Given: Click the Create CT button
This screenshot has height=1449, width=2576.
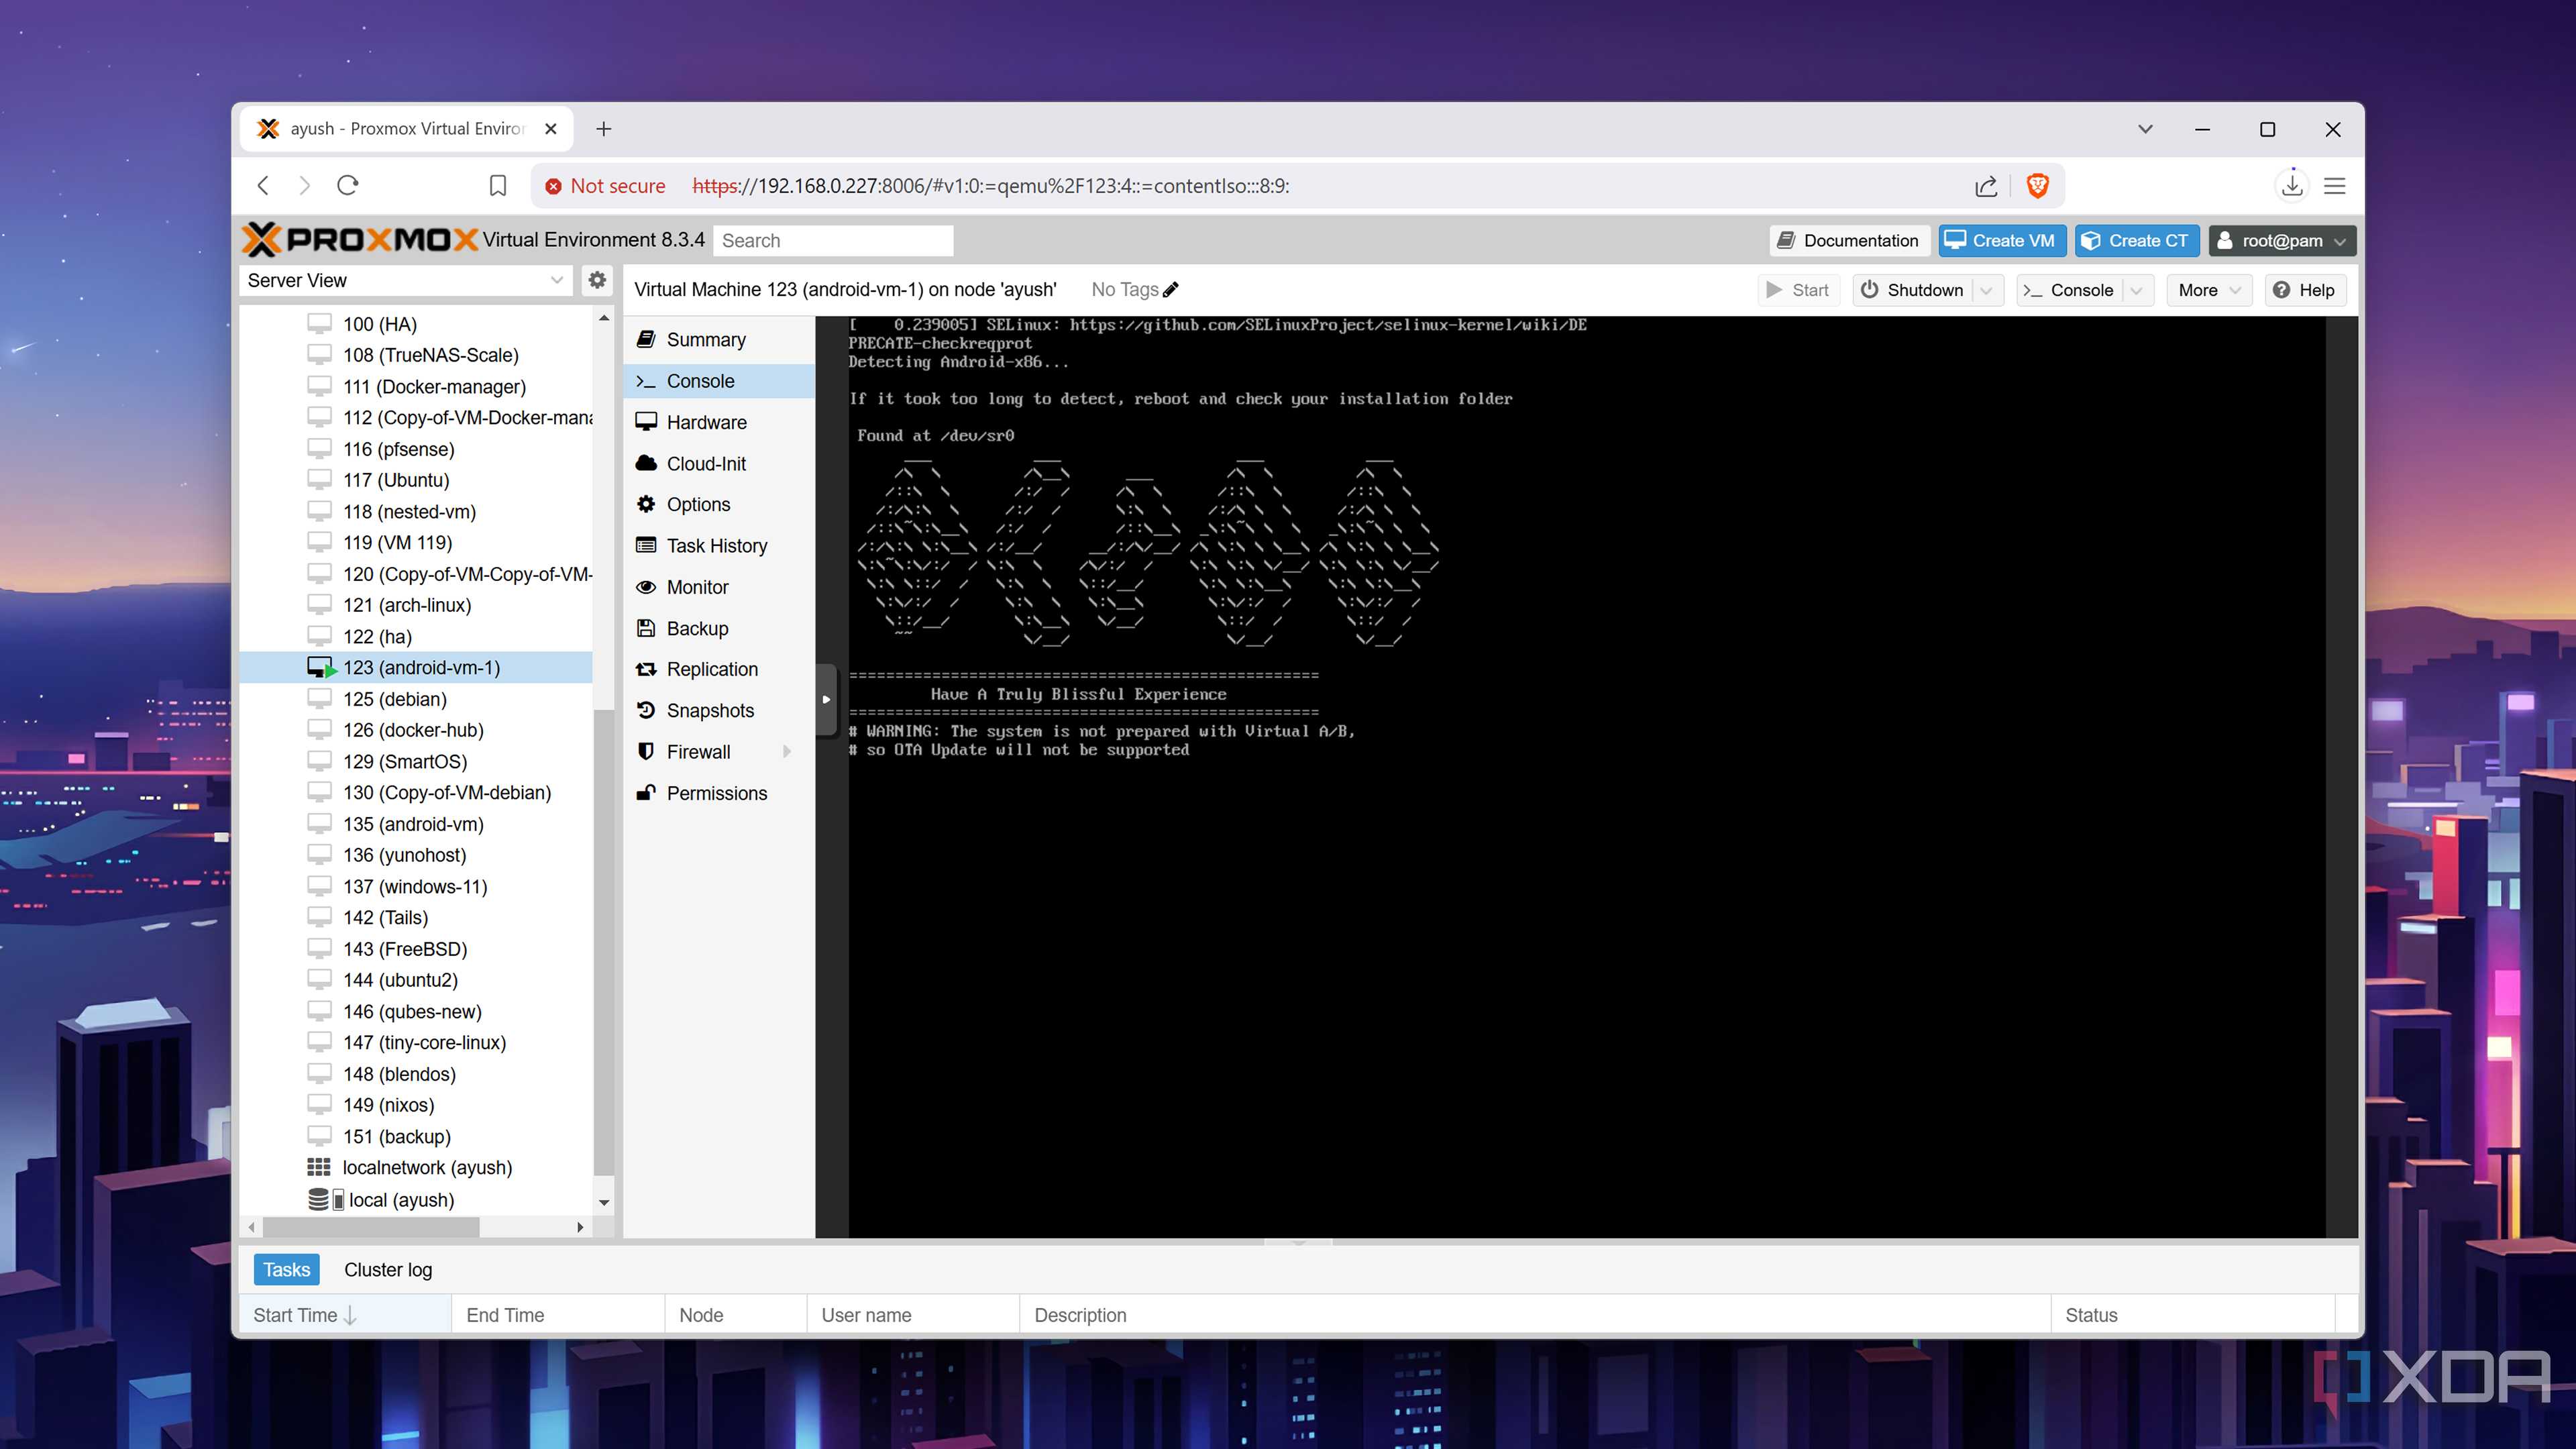Looking at the screenshot, I should tap(2137, 240).
